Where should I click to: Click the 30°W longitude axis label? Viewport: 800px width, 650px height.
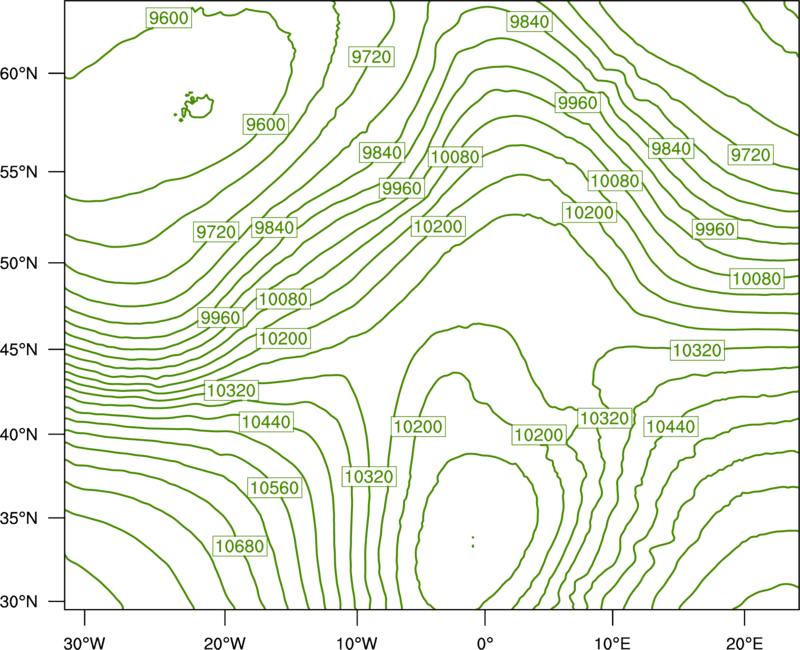84,643
